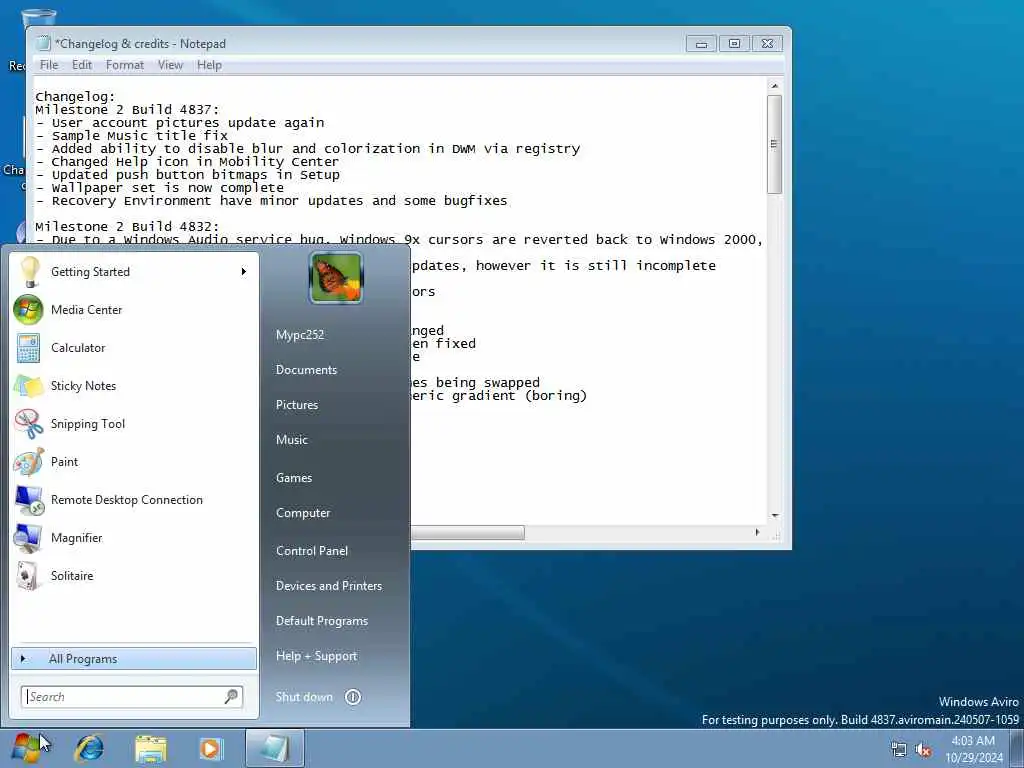1024x768 pixels.
Task: Click the muted volume tray icon
Action: pyautogui.click(x=923, y=750)
